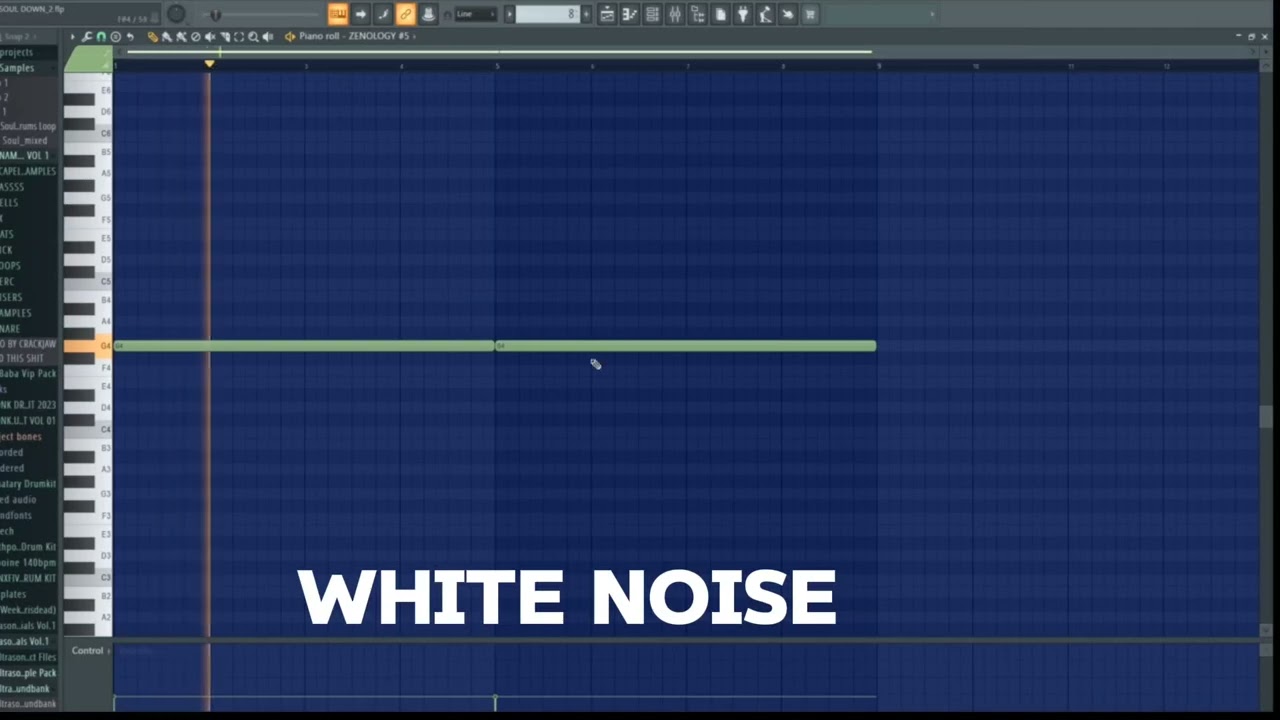Open the Line snap dropdown
Screen dimensions: 1280x720
point(475,14)
